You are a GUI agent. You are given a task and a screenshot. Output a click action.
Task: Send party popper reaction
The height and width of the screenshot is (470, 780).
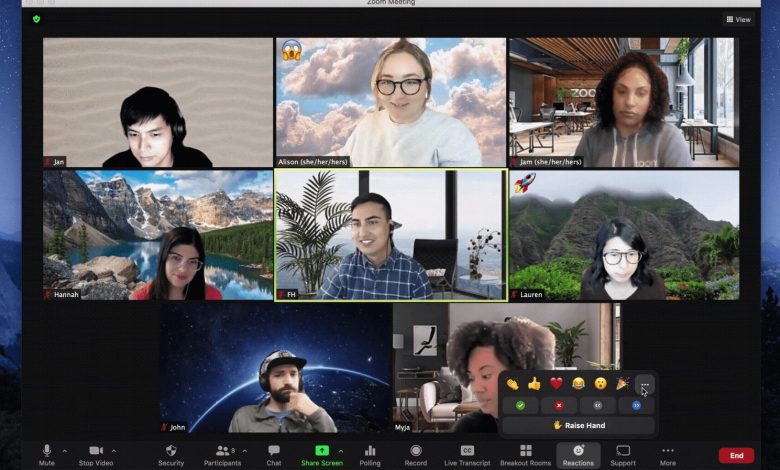[x=622, y=384]
